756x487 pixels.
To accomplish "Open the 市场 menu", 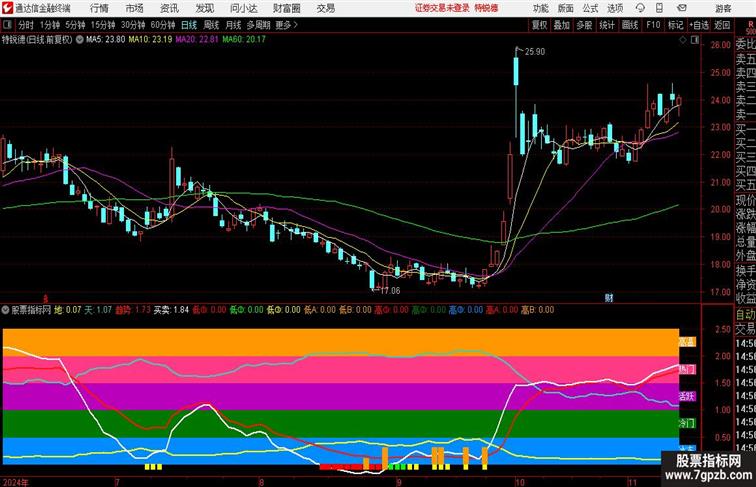I will (134, 8).
